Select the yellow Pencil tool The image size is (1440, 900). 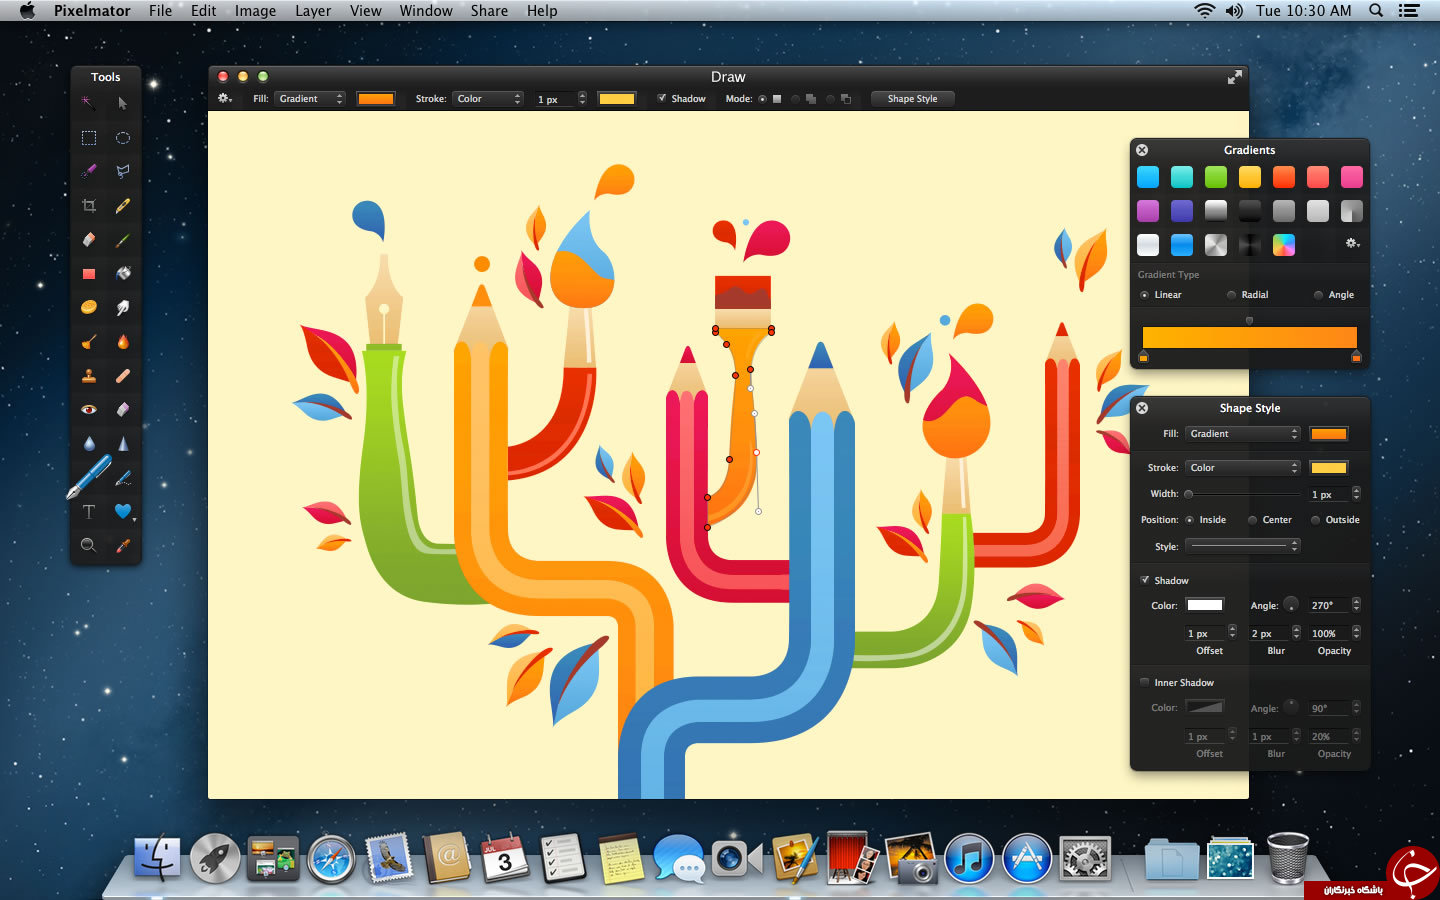click(x=122, y=205)
